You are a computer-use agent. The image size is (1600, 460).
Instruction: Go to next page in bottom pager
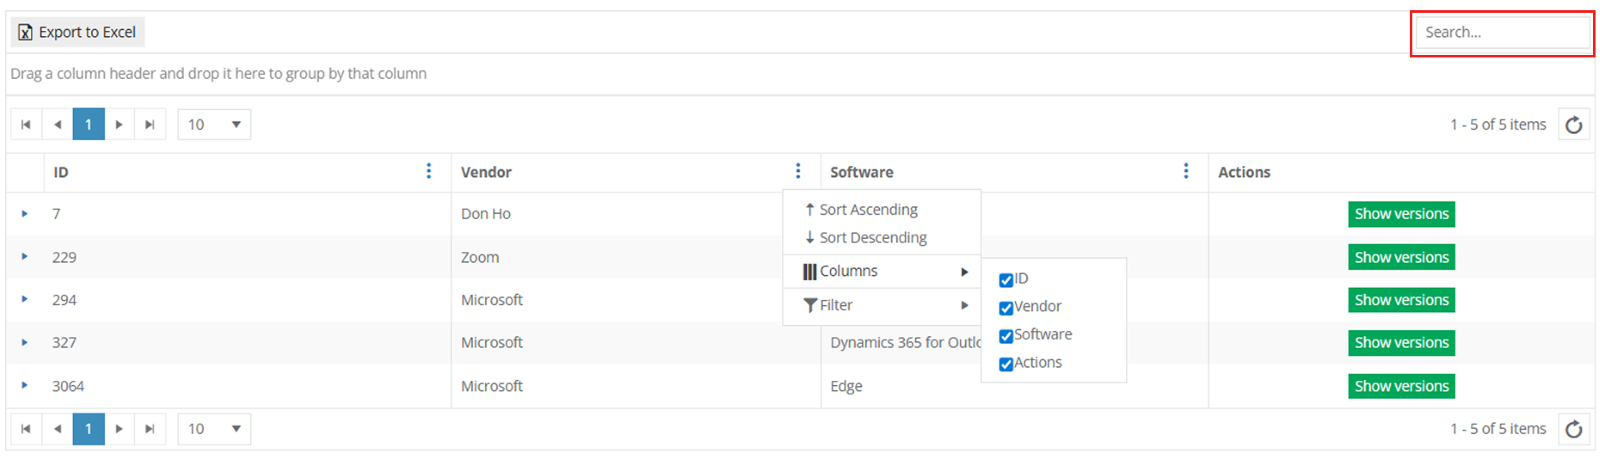(119, 429)
